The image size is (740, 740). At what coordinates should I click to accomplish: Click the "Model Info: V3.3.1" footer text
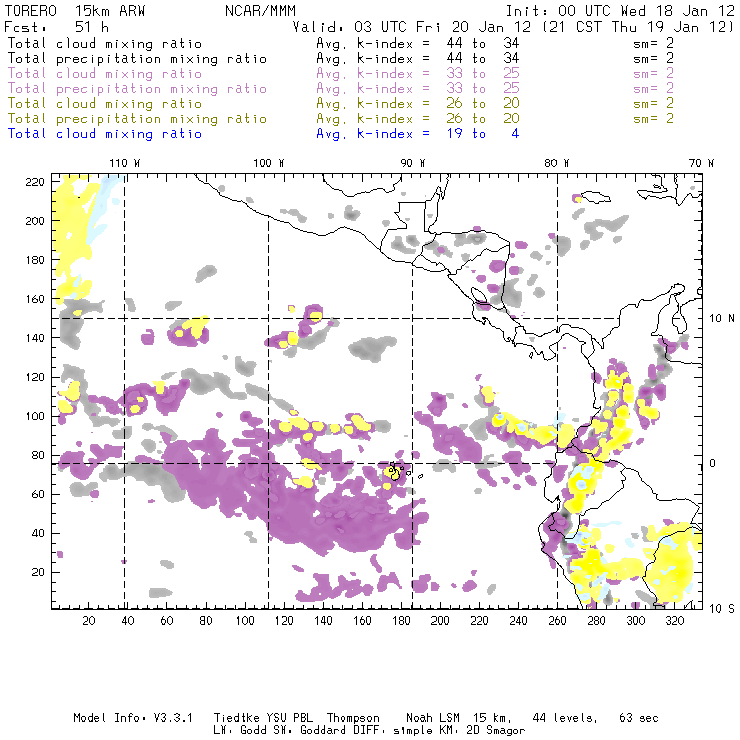pyautogui.click(x=133, y=718)
